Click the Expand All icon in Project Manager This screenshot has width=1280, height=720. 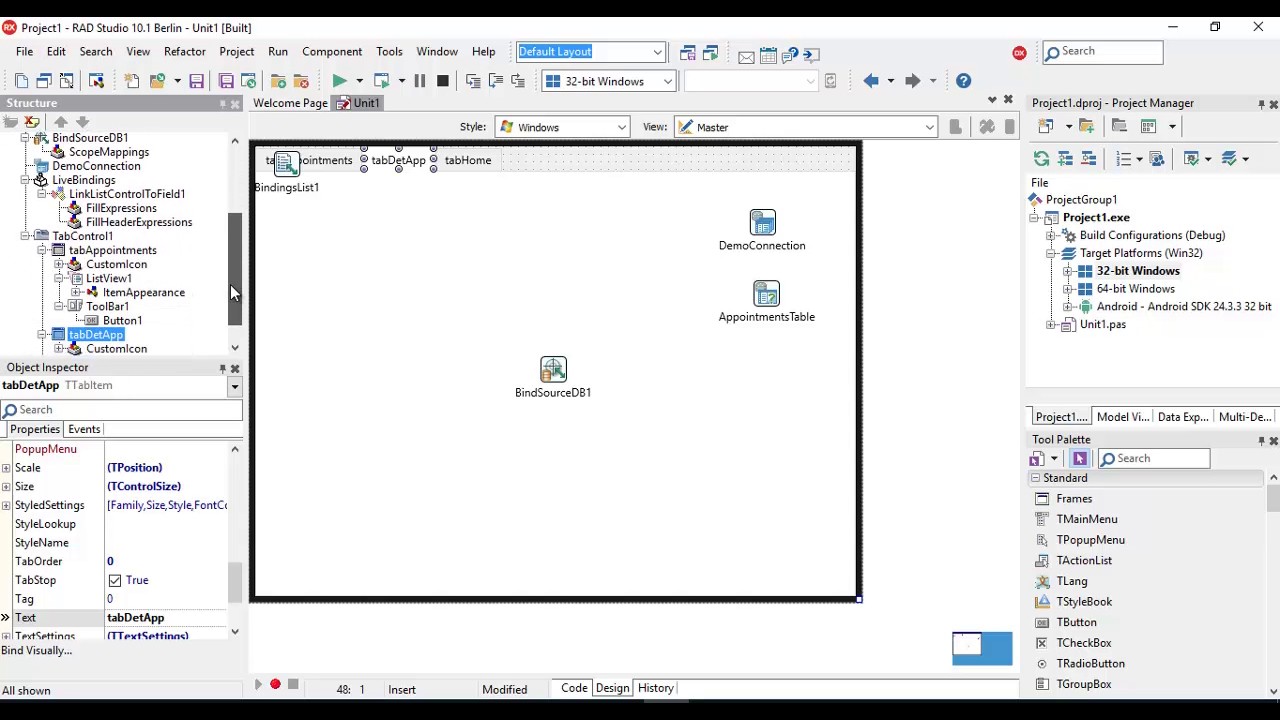[x=1065, y=159]
